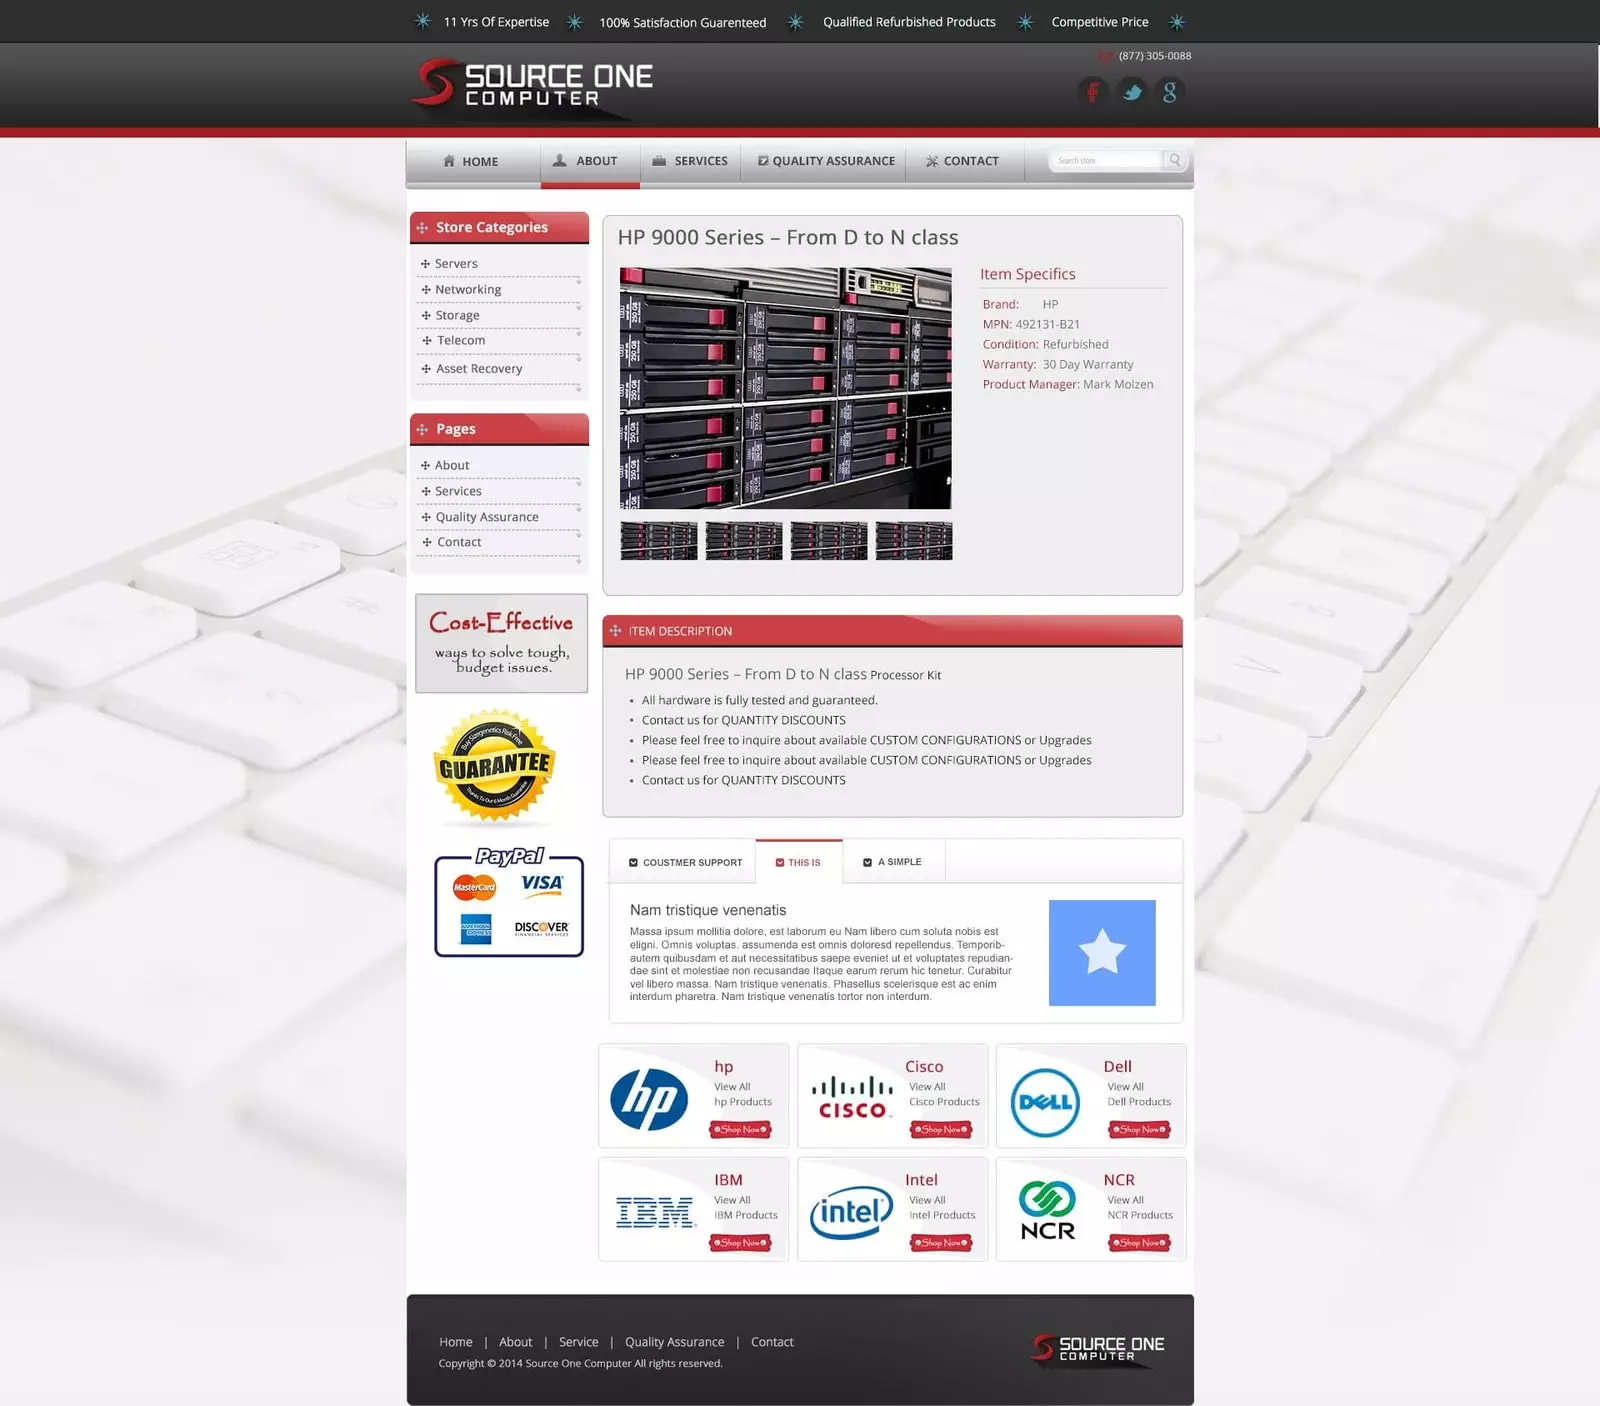This screenshot has width=1600, height=1406.
Task: Click the main server product image
Action: [x=785, y=388]
